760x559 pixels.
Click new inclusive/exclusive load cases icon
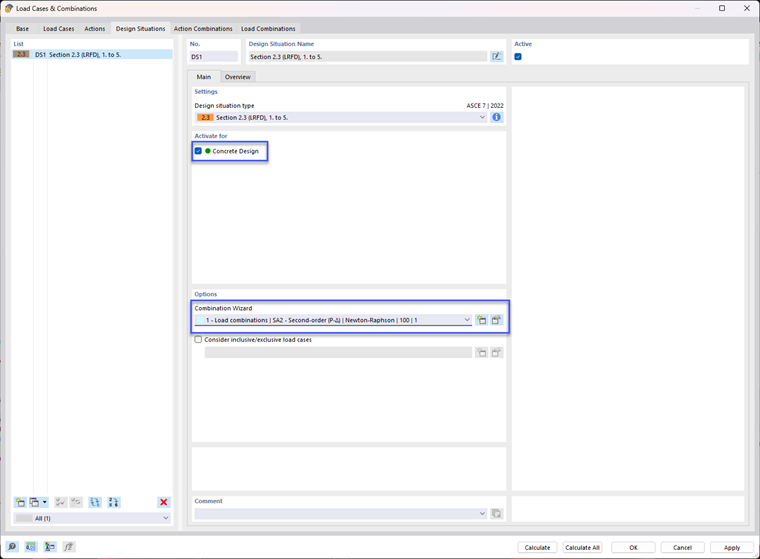[x=481, y=352]
